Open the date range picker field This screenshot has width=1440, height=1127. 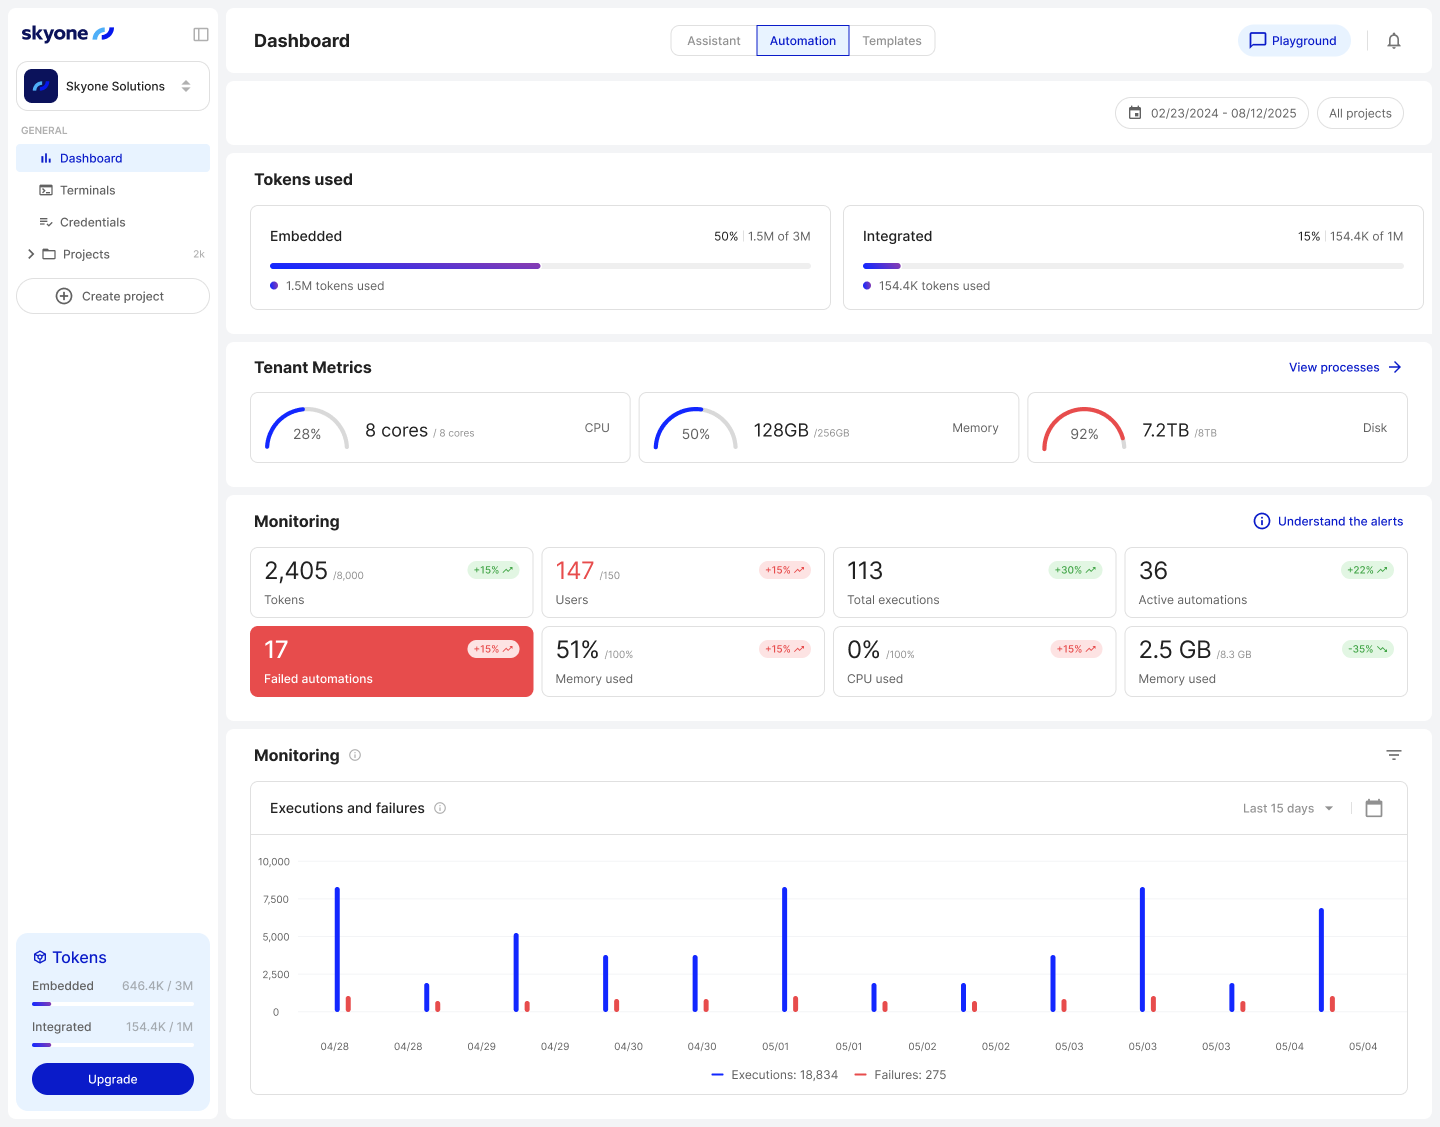(x=1212, y=113)
